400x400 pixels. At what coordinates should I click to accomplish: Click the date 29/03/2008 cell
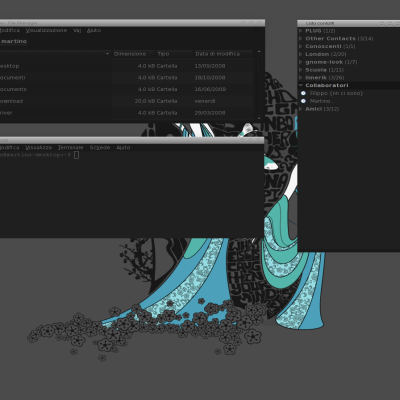[210, 113]
